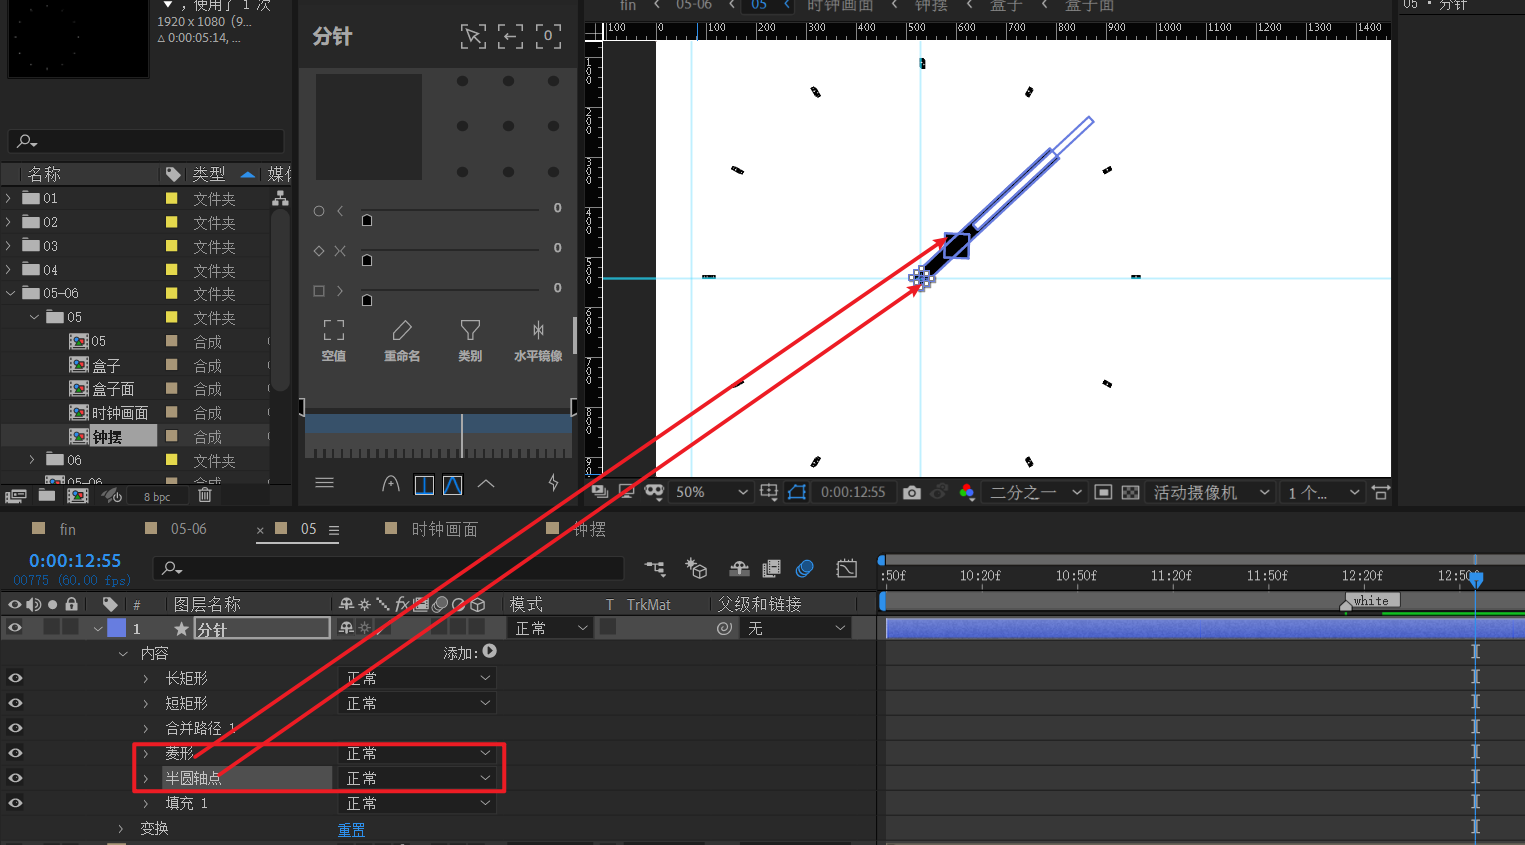The width and height of the screenshot is (1525, 845).
Task: Switch to the 05-06 timeline tab
Action: tap(188, 529)
